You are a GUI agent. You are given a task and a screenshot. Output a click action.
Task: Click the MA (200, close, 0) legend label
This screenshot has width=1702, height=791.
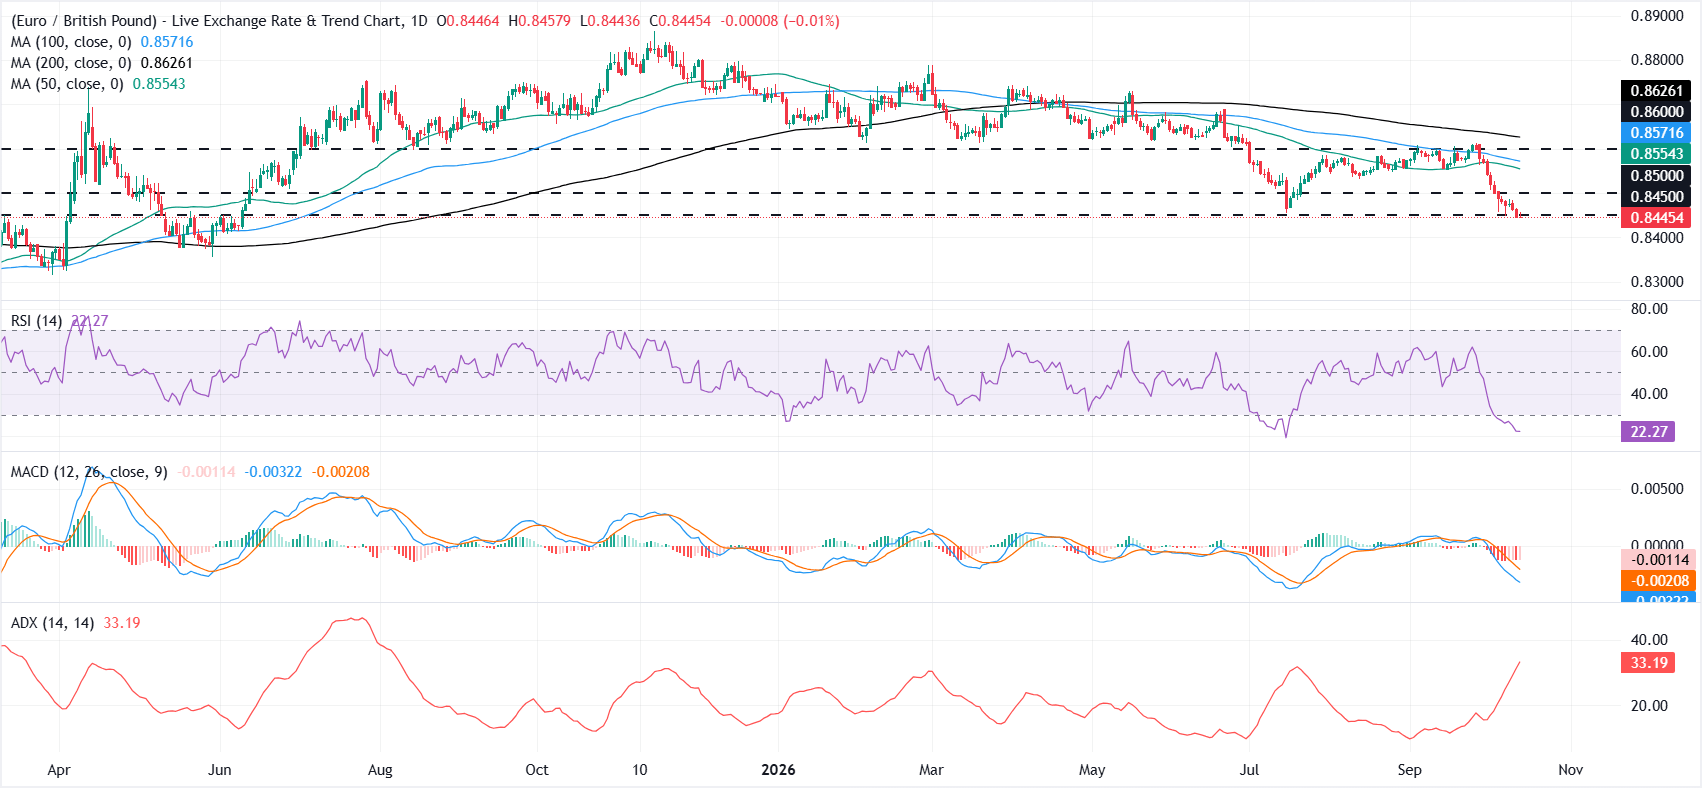point(71,63)
